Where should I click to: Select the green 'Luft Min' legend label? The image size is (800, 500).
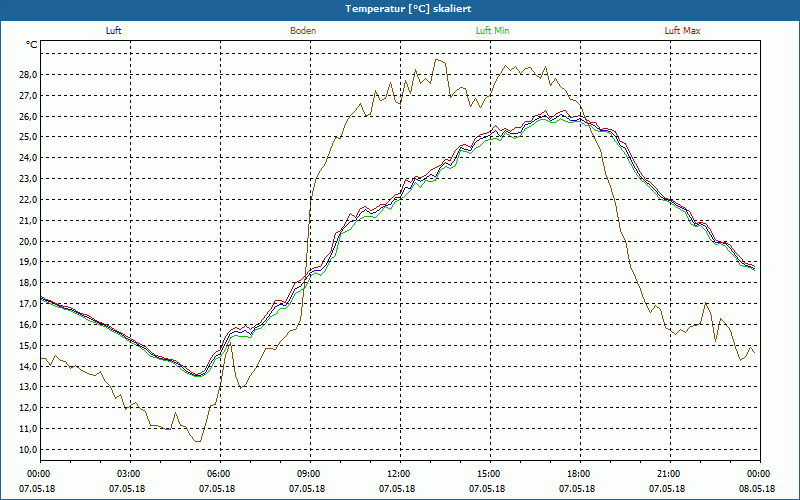tap(492, 31)
